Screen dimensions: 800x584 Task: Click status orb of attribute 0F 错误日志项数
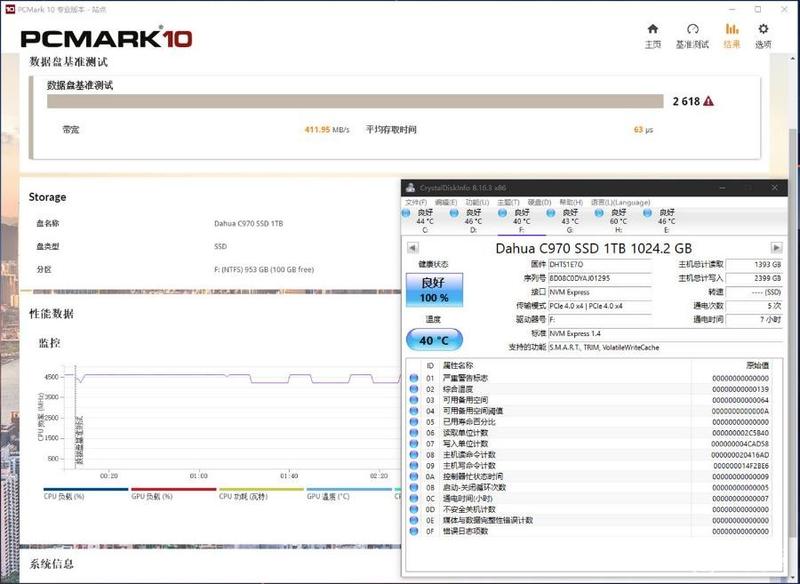[414, 531]
